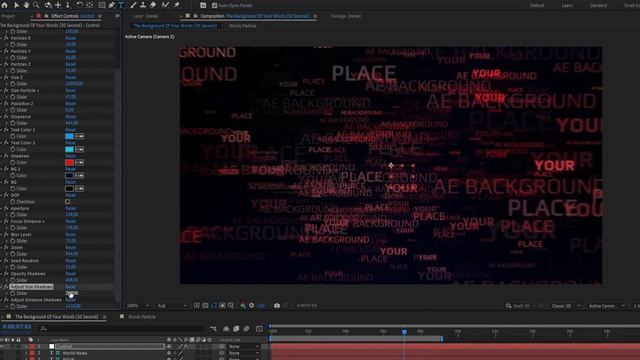Select the Rectangle shape tool

tap(102, 5)
